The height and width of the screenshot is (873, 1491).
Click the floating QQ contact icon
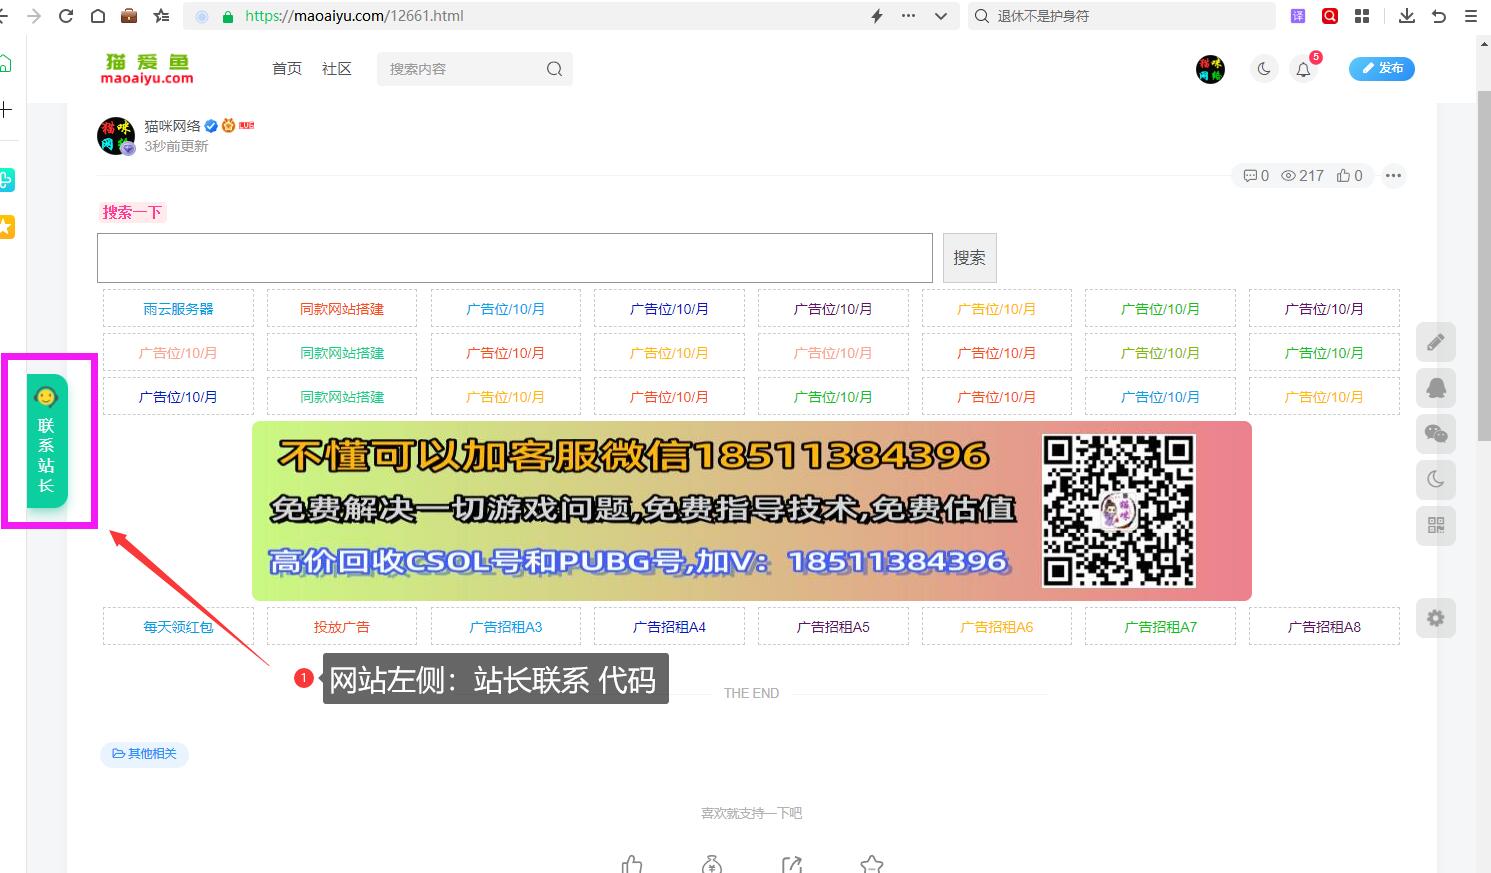tap(1436, 388)
